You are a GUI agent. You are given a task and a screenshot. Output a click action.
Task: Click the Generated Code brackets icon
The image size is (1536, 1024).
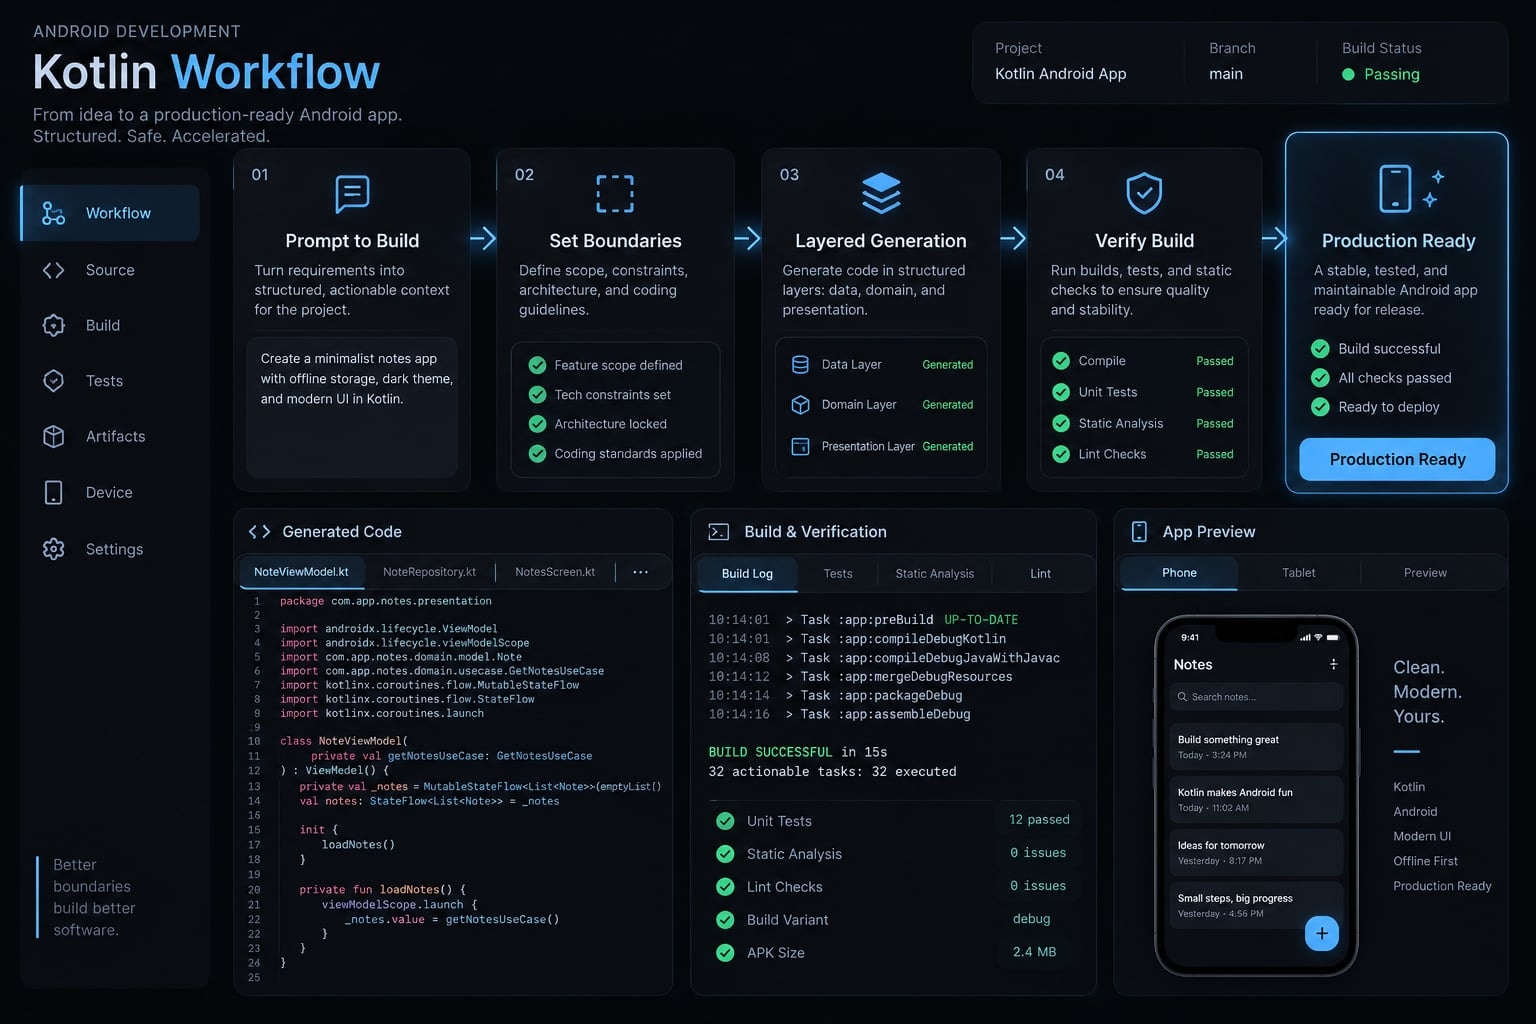[259, 532]
